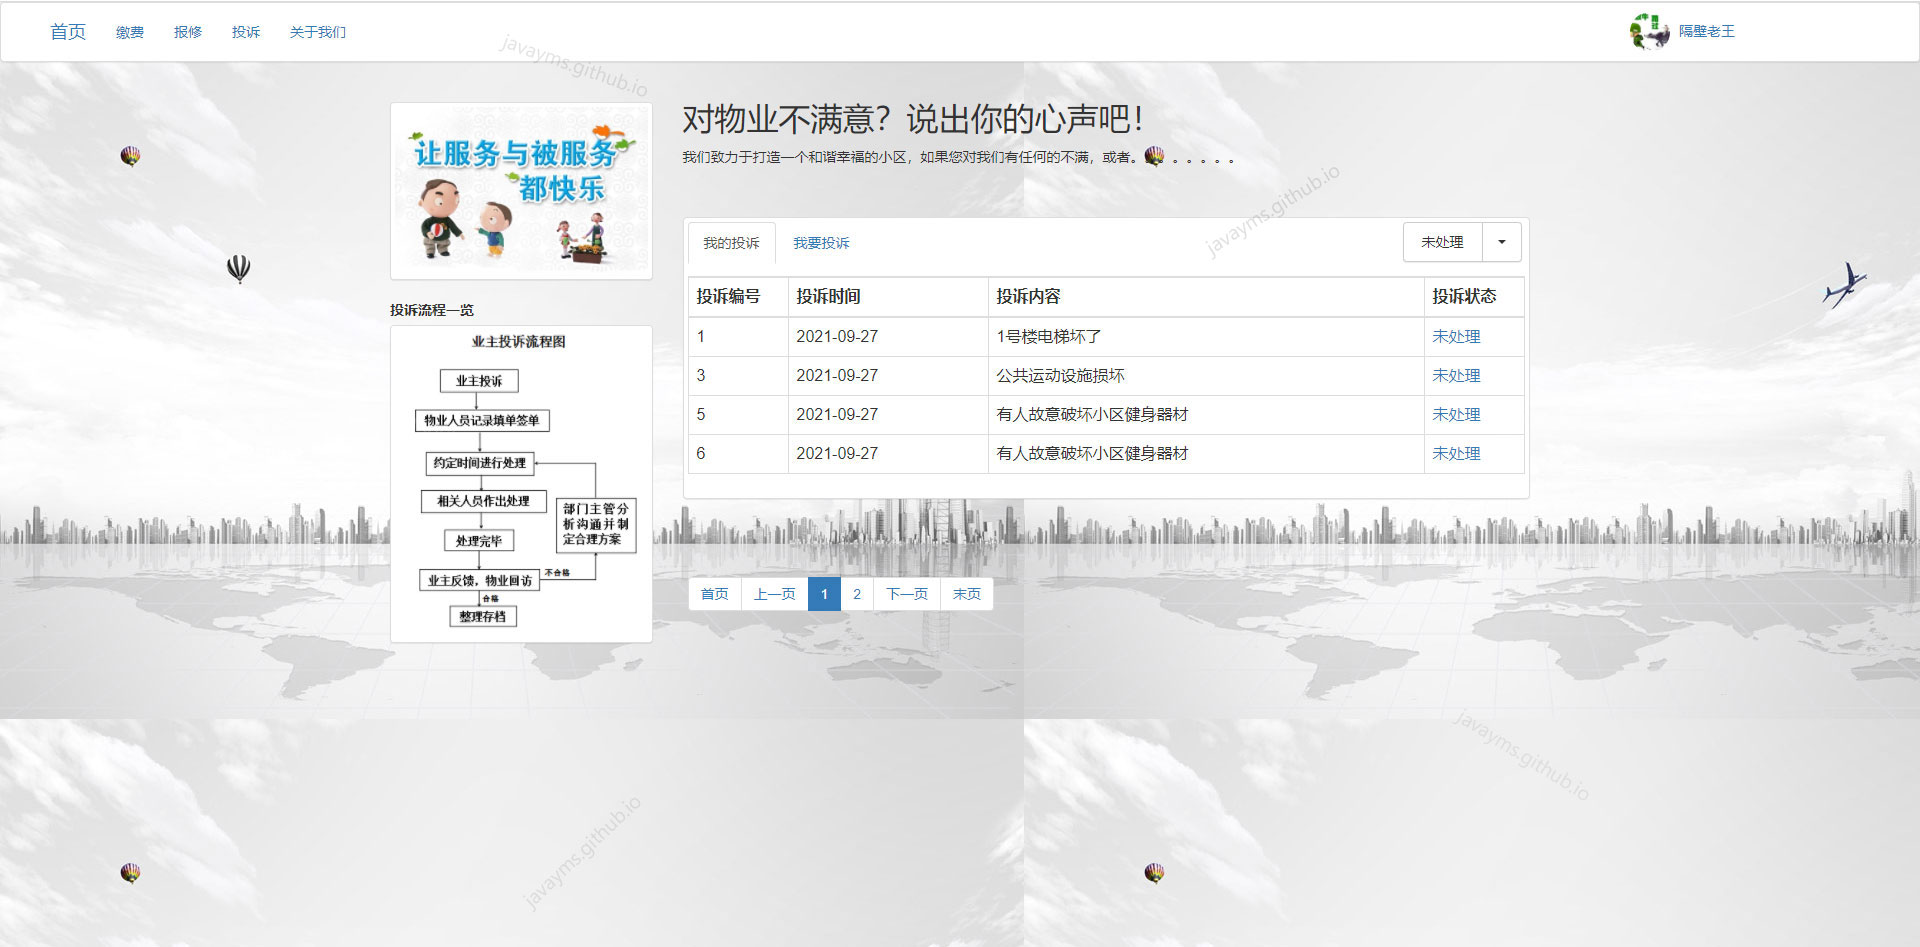Jump to the last page via 末页
Screen dimensions: 1920x947
pos(966,593)
